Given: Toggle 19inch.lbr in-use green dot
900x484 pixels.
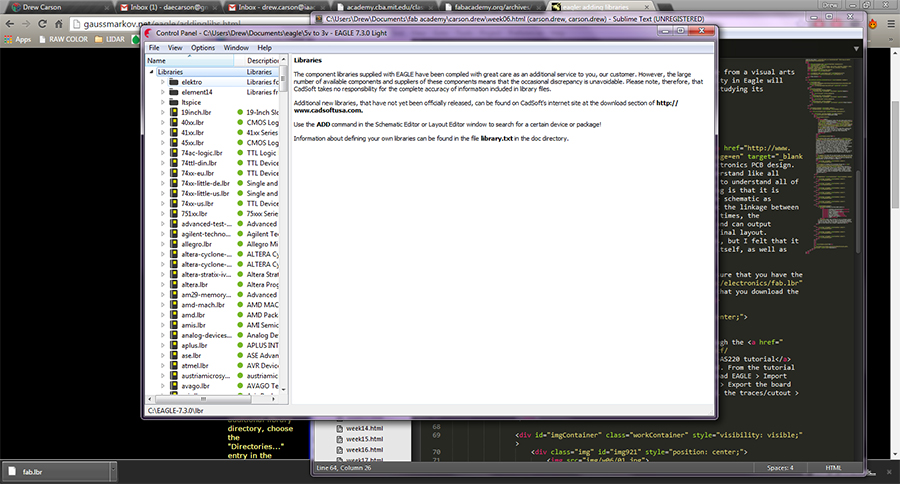Looking at the screenshot, I should (240, 113).
